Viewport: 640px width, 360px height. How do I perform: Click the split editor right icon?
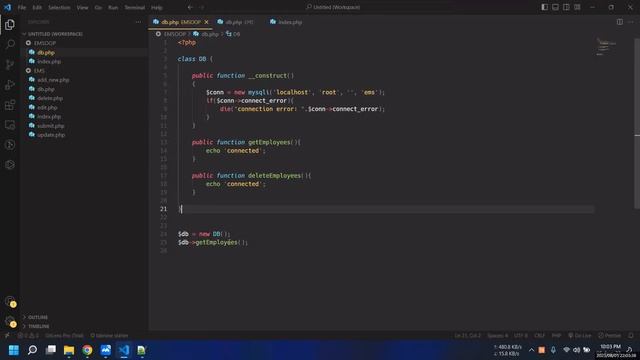pos(620,22)
